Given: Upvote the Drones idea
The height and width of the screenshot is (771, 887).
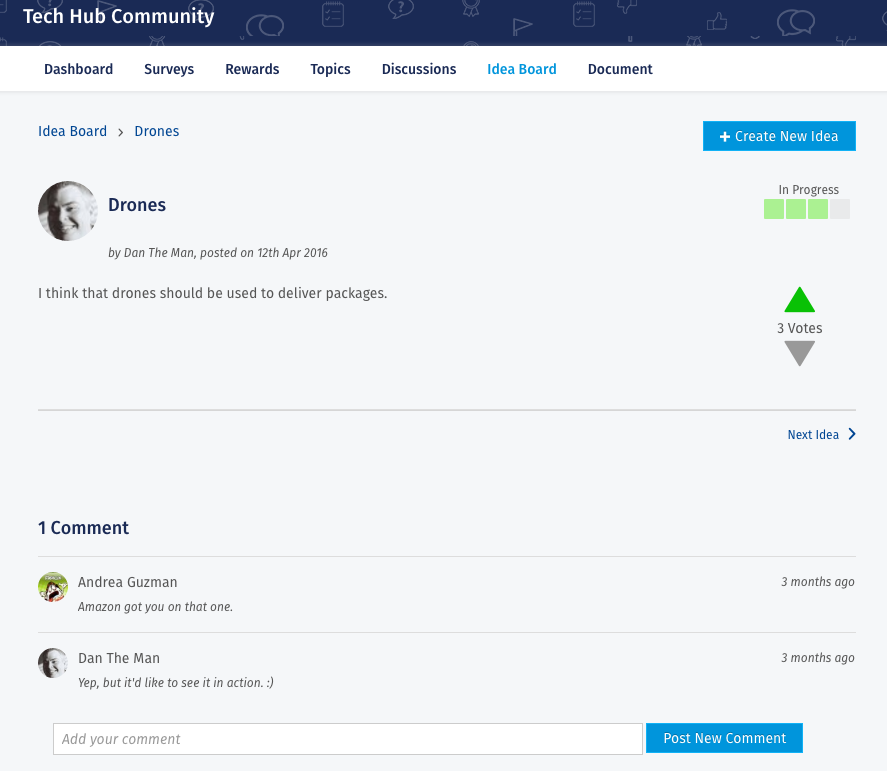Looking at the screenshot, I should click(799, 299).
